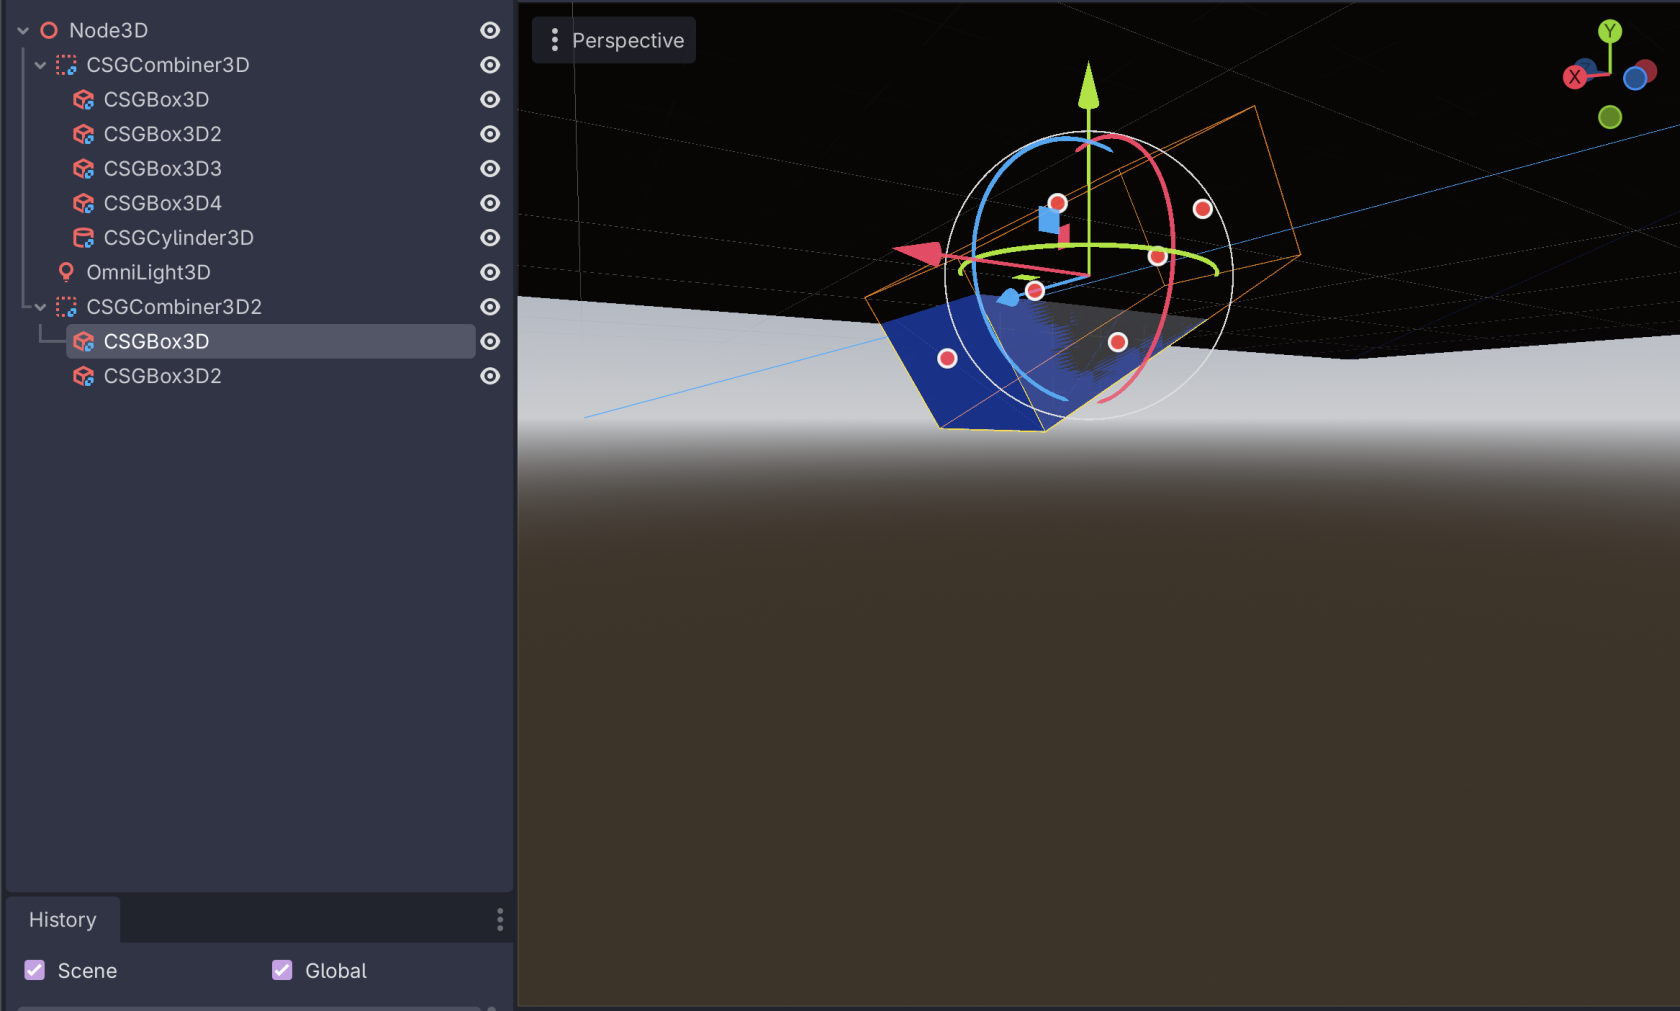Click the CSGCombiner3D node icon
Image resolution: width=1680 pixels, height=1011 pixels.
[66, 64]
